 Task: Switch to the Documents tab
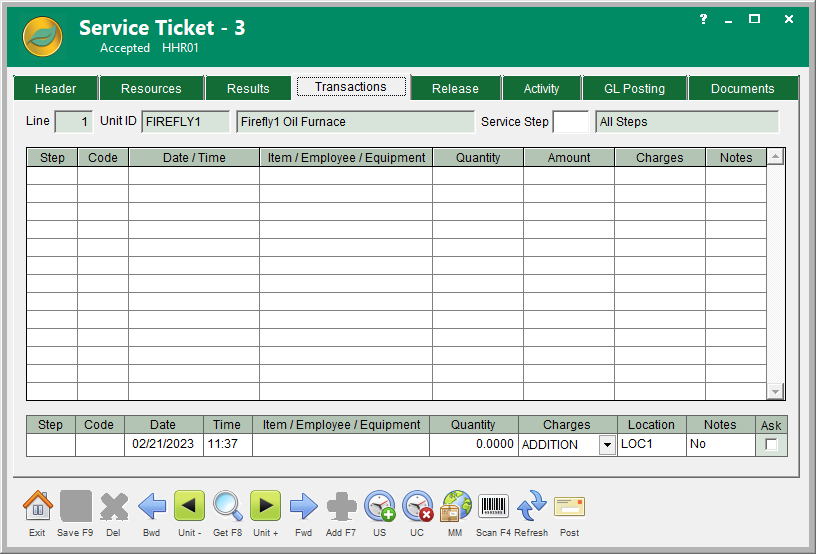pos(743,88)
